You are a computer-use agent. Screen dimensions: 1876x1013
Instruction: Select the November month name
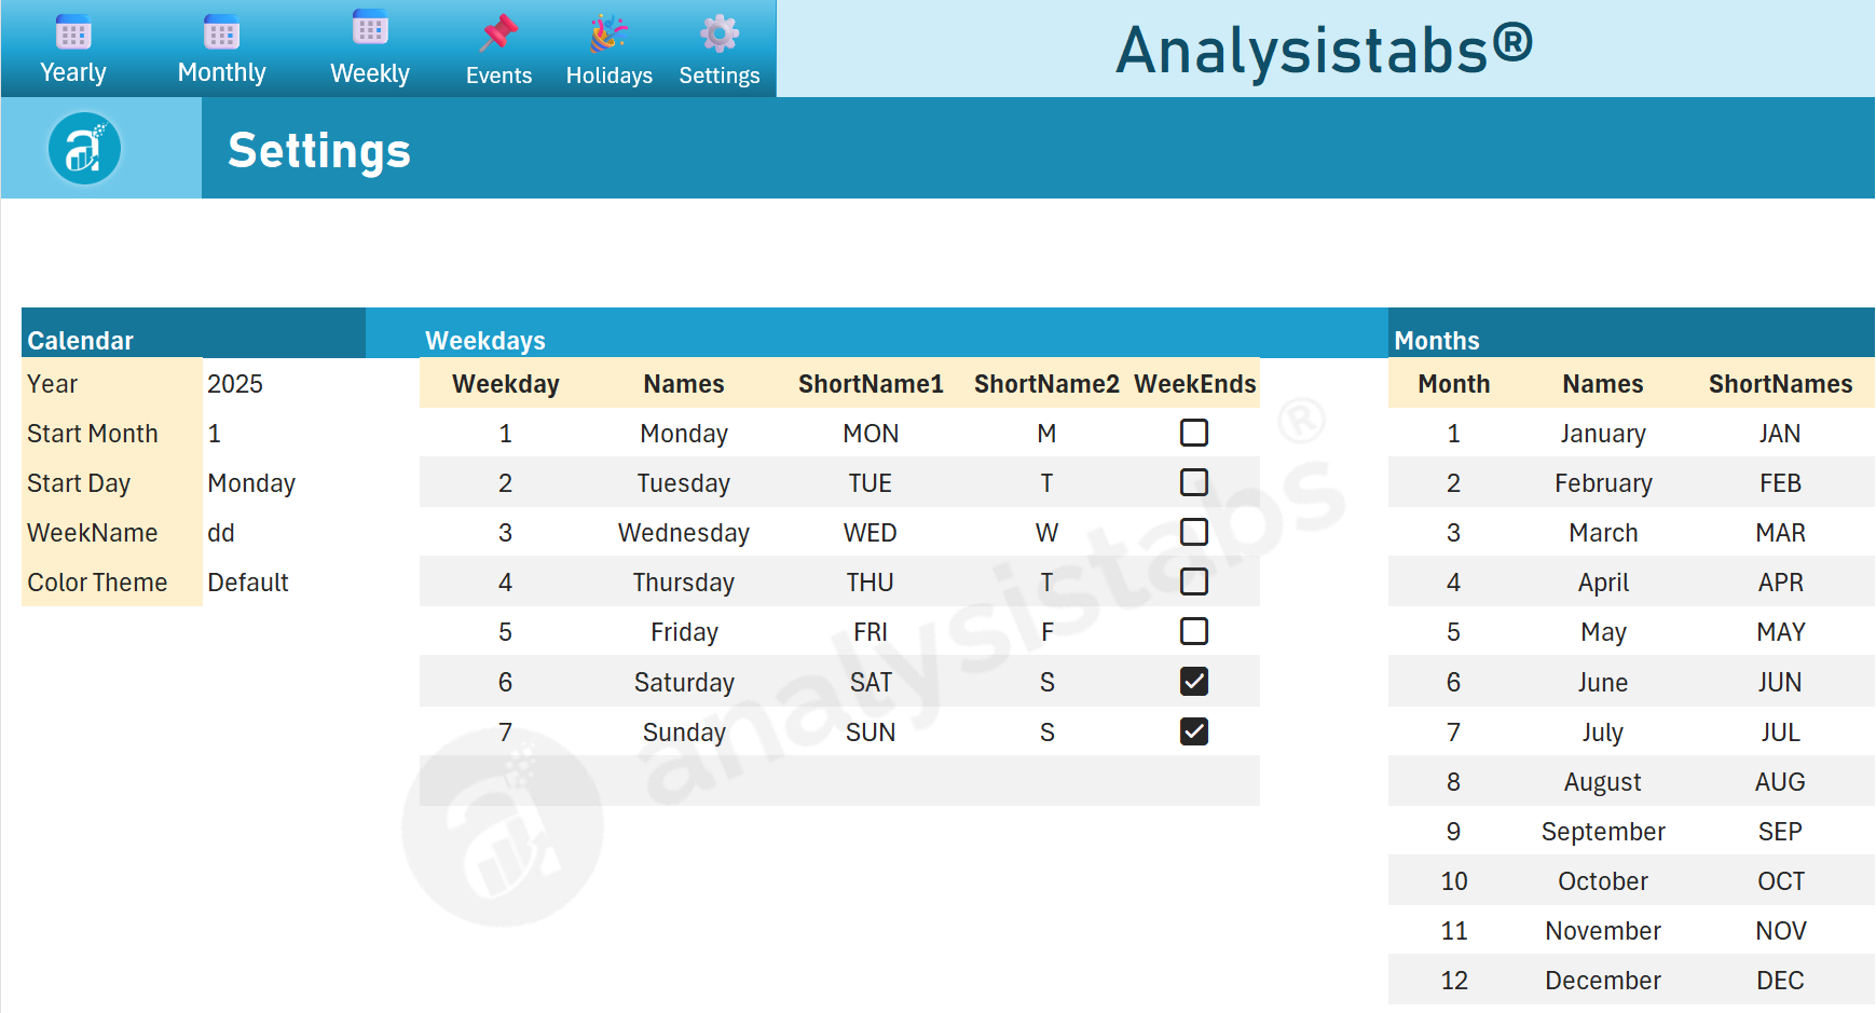[x=1602, y=931]
